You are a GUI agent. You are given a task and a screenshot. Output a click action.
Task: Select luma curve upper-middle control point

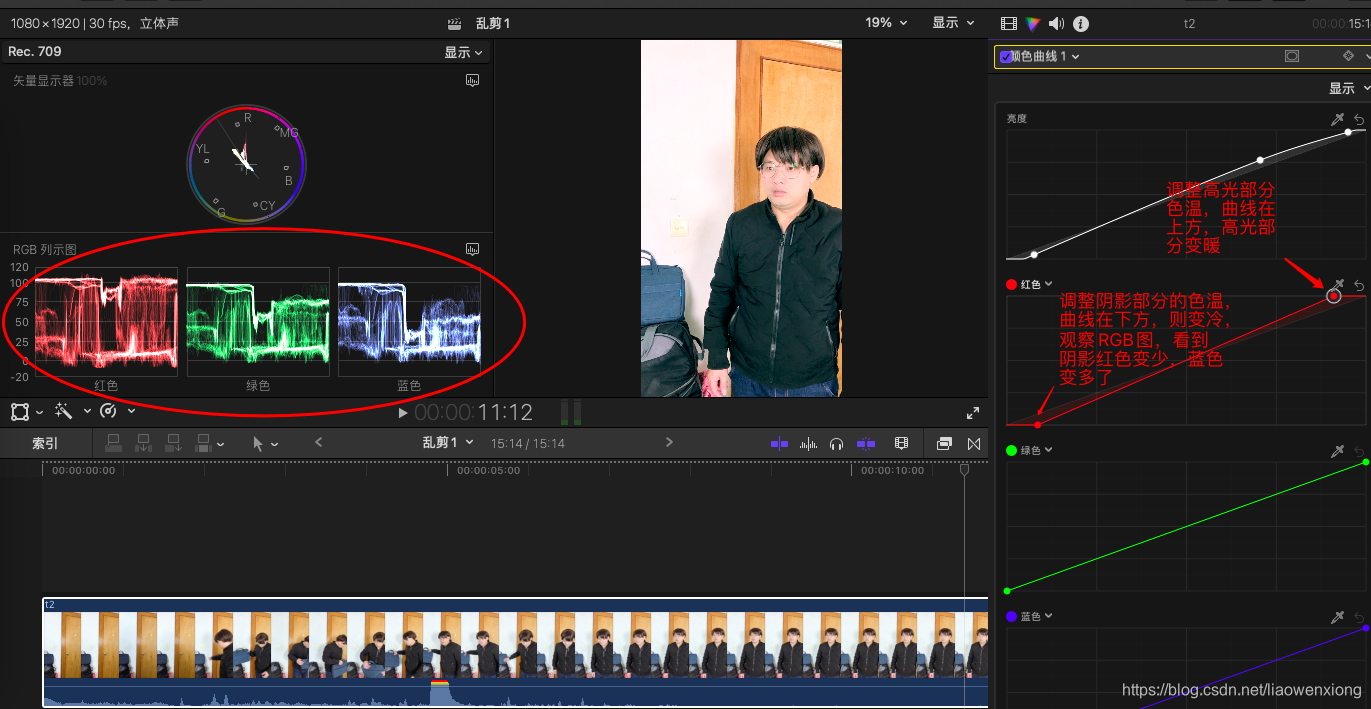coord(1260,160)
